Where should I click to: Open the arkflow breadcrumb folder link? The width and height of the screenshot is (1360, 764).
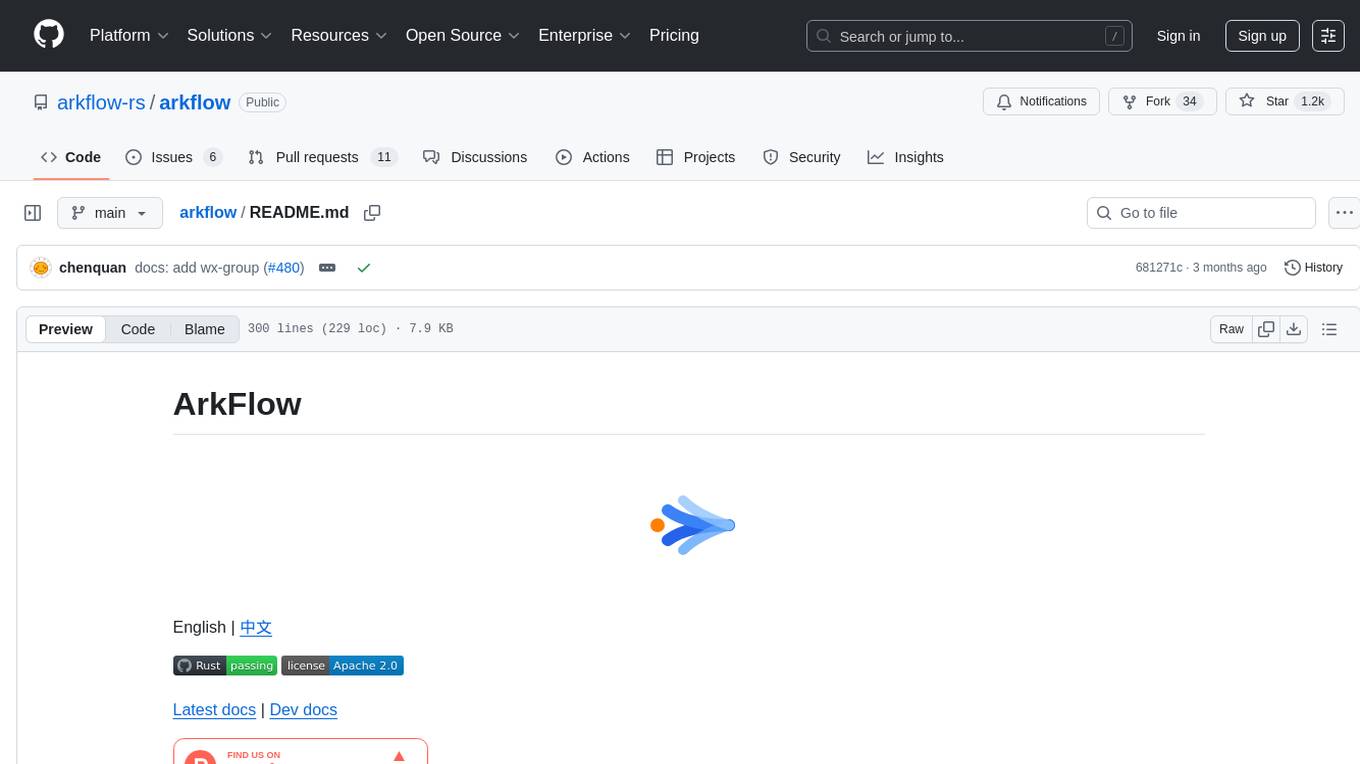[x=208, y=212]
